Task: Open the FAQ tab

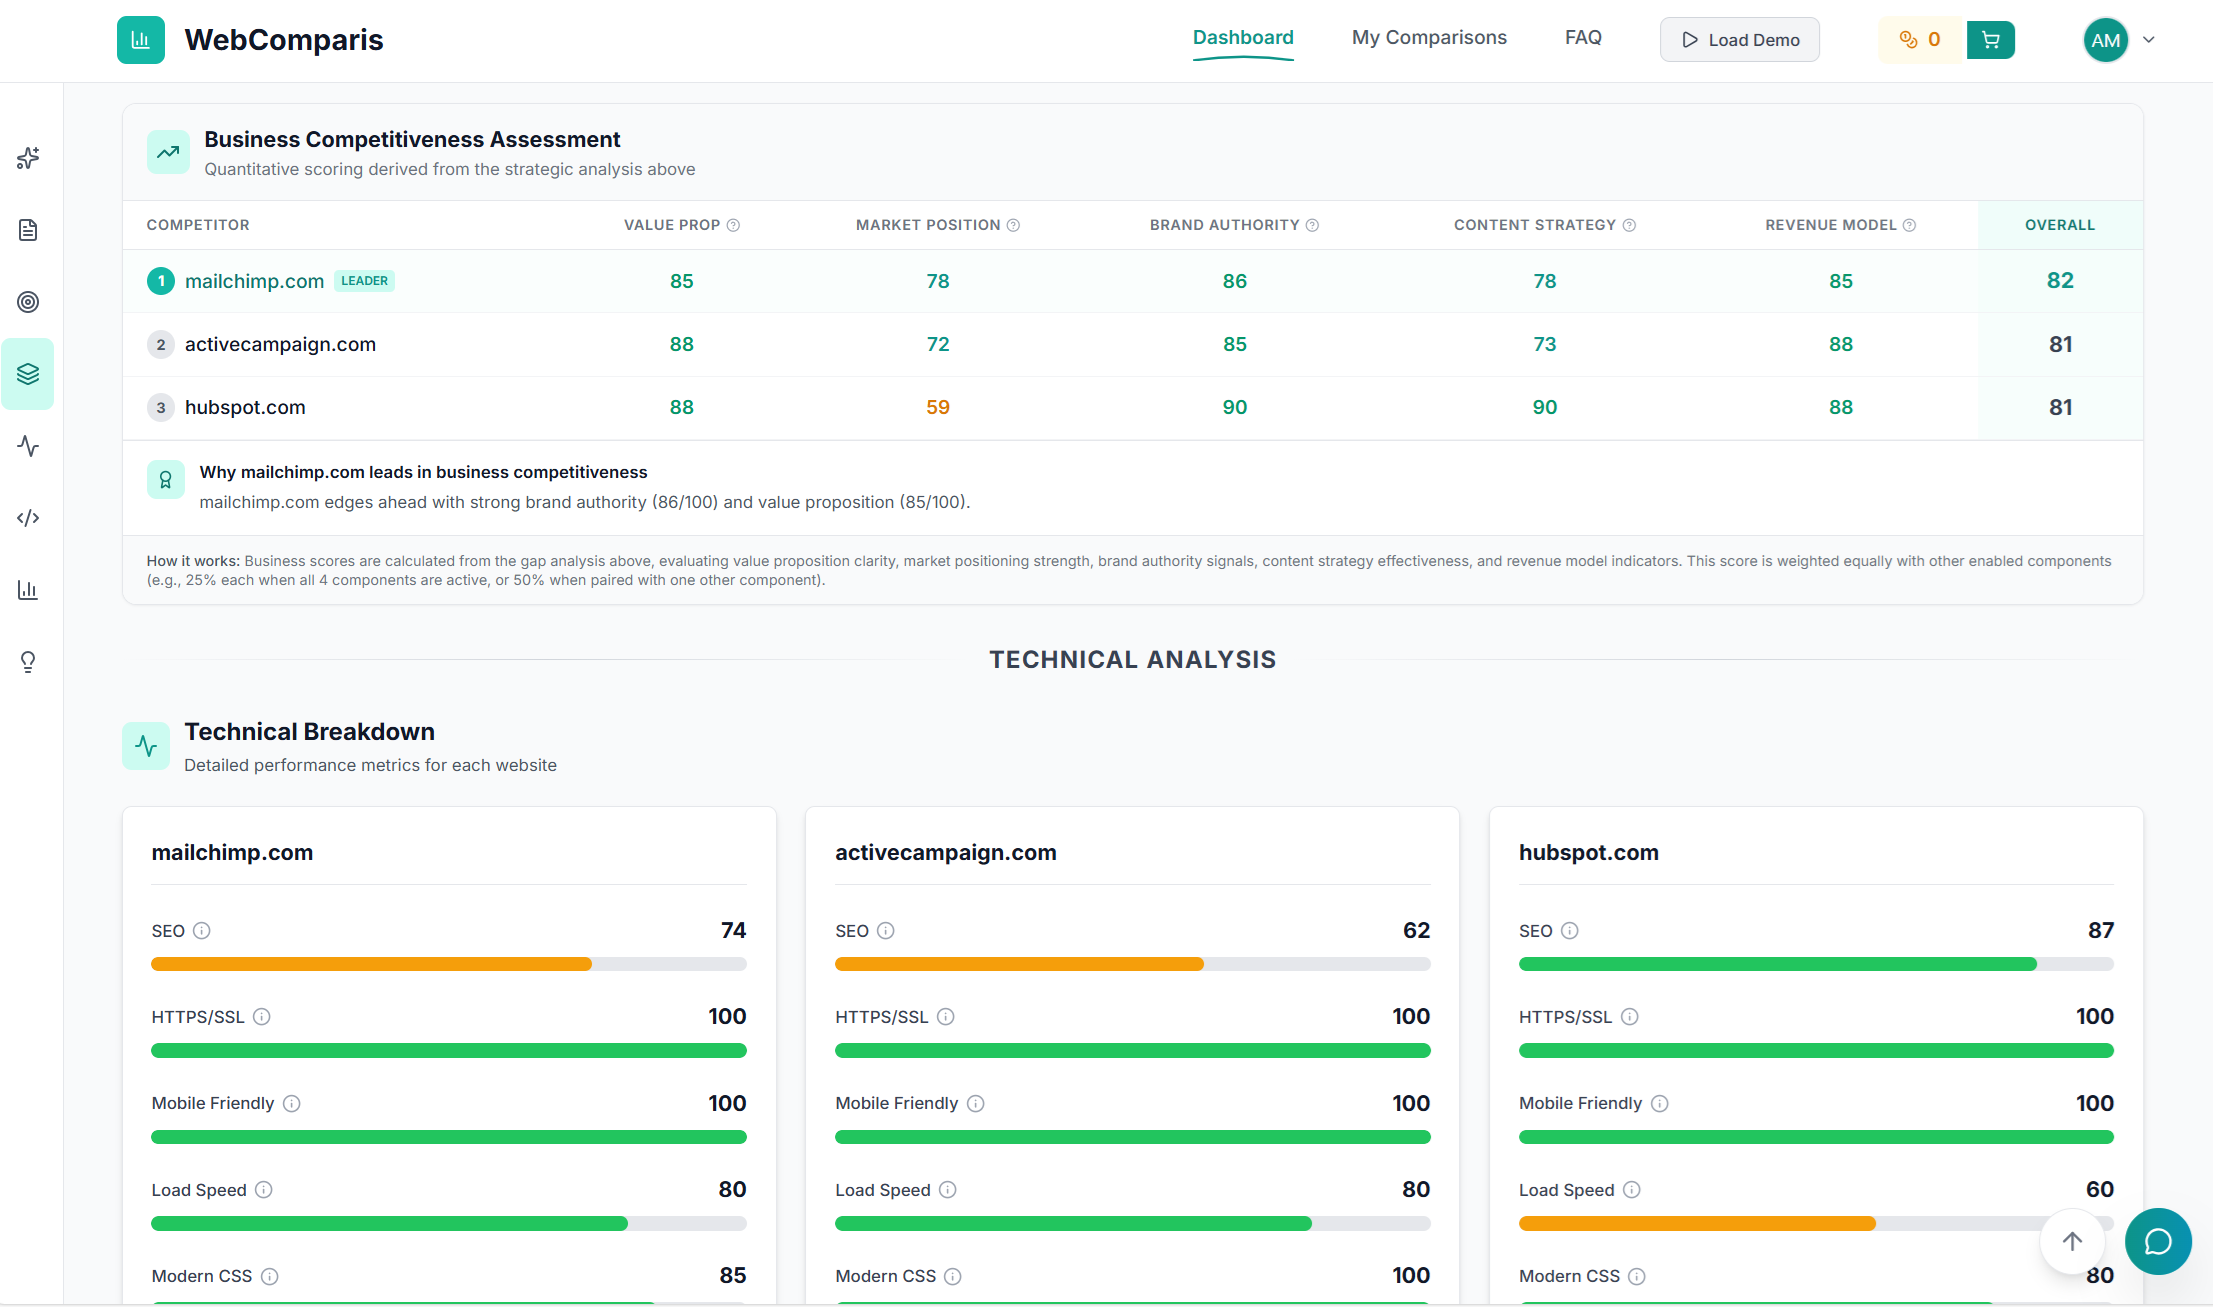Action: pos(1583,38)
